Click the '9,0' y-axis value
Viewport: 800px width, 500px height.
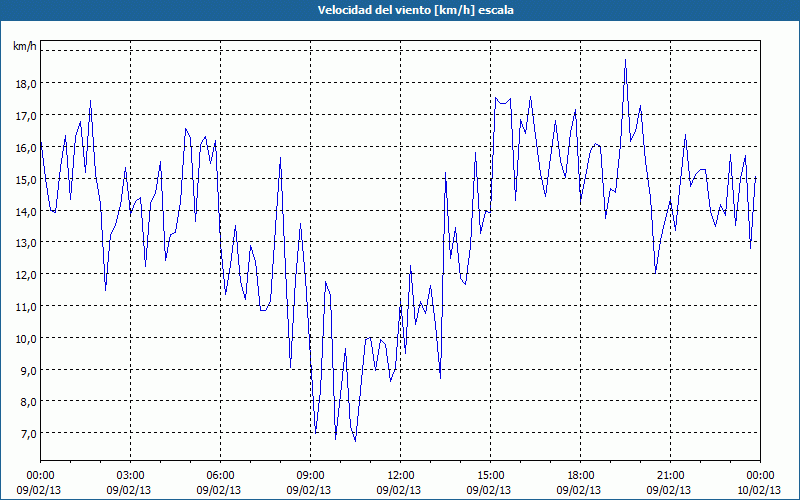coord(29,370)
